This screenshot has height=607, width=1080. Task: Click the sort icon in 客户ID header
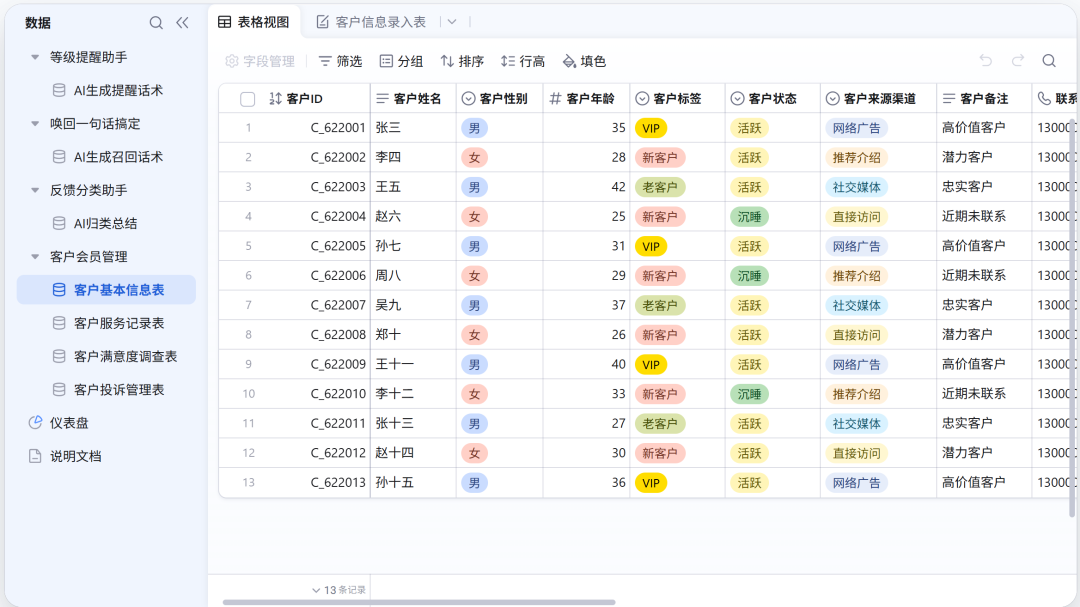pos(276,99)
